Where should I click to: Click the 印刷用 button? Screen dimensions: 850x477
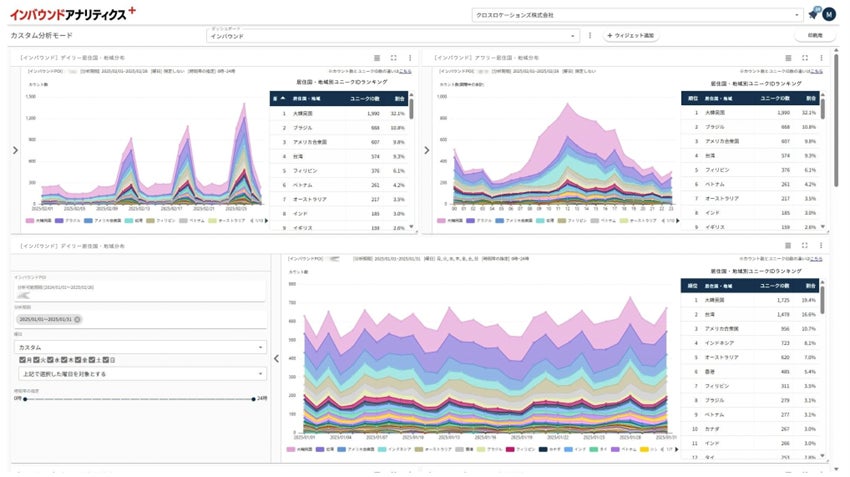click(x=814, y=36)
